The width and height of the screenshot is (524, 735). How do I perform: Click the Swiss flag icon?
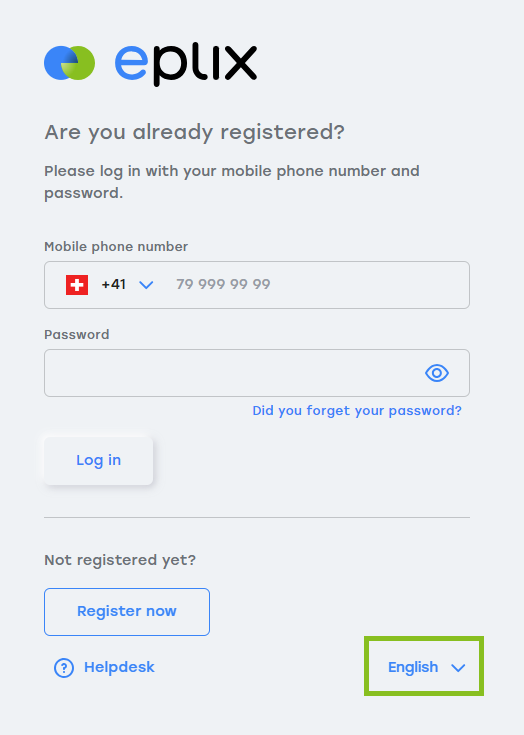coord(77,285)
